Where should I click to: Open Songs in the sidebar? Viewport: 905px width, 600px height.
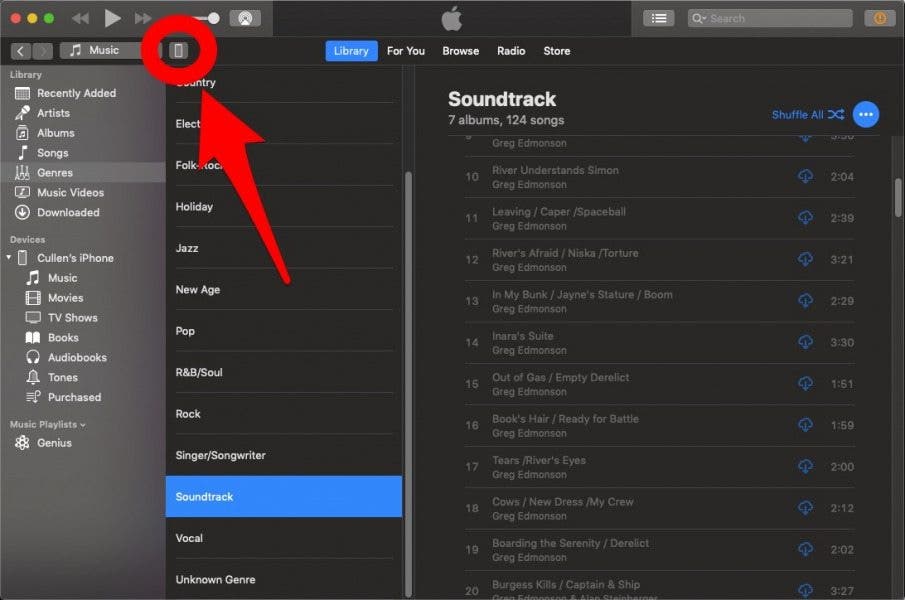83,153
